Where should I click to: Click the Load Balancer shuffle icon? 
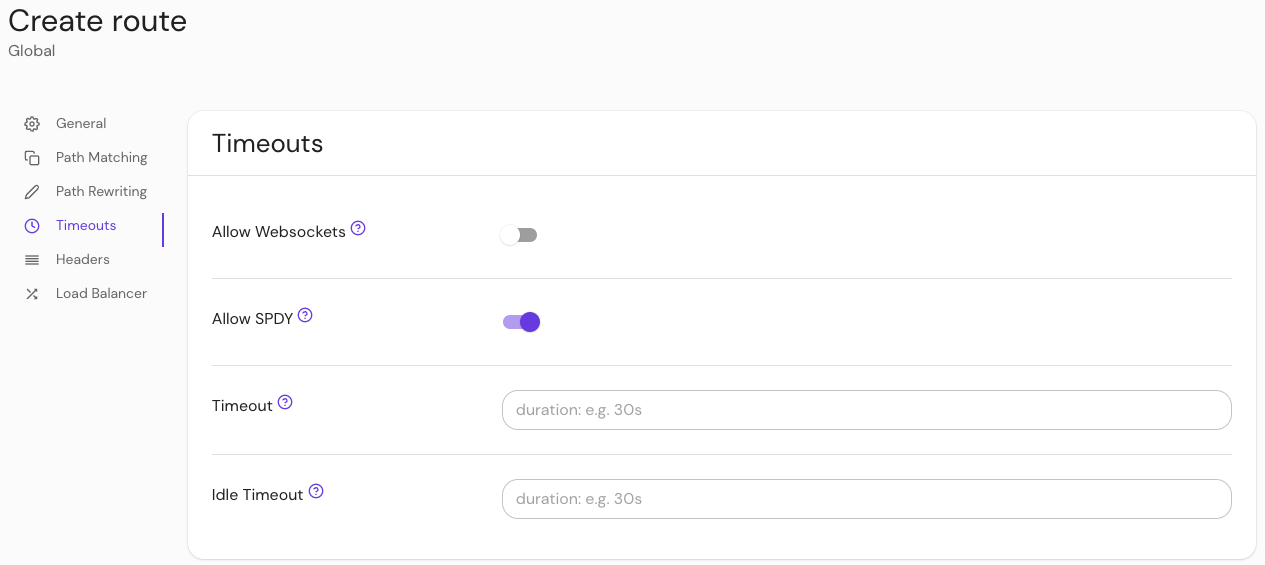32,294
